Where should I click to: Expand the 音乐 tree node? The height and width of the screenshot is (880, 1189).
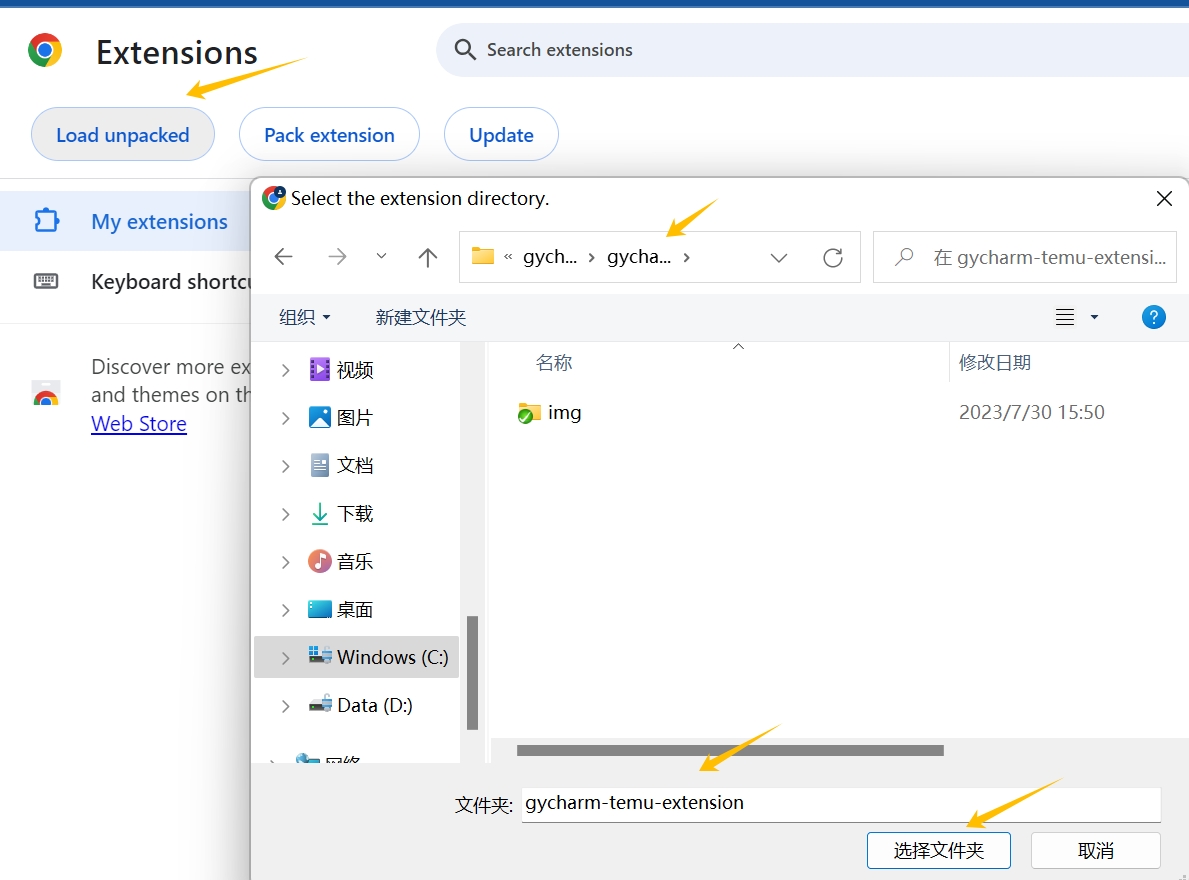pyautogui.click(x=285, y=562)
